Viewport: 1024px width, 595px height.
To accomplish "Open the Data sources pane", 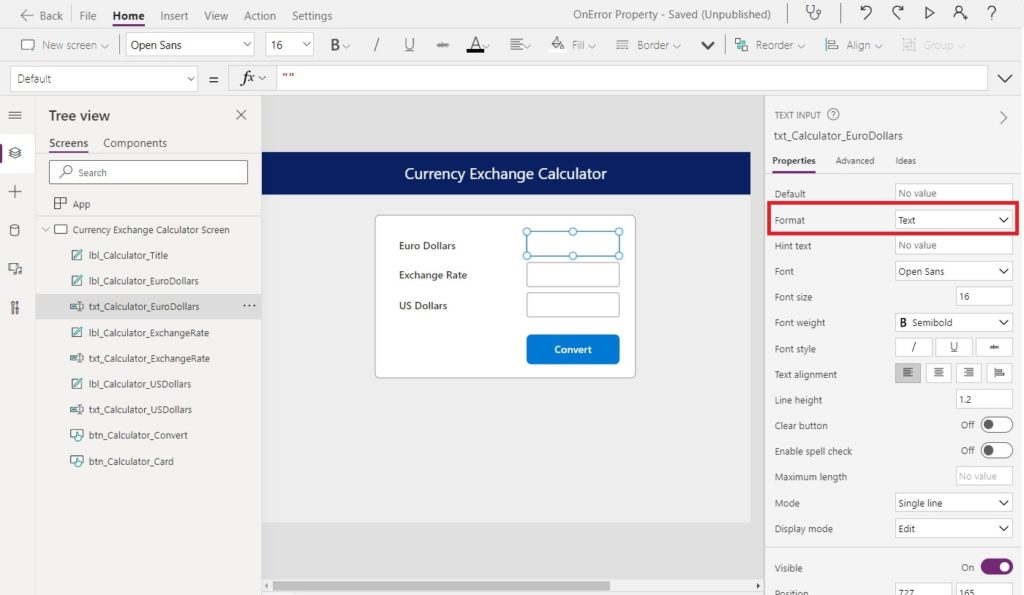I will (16, 230).
